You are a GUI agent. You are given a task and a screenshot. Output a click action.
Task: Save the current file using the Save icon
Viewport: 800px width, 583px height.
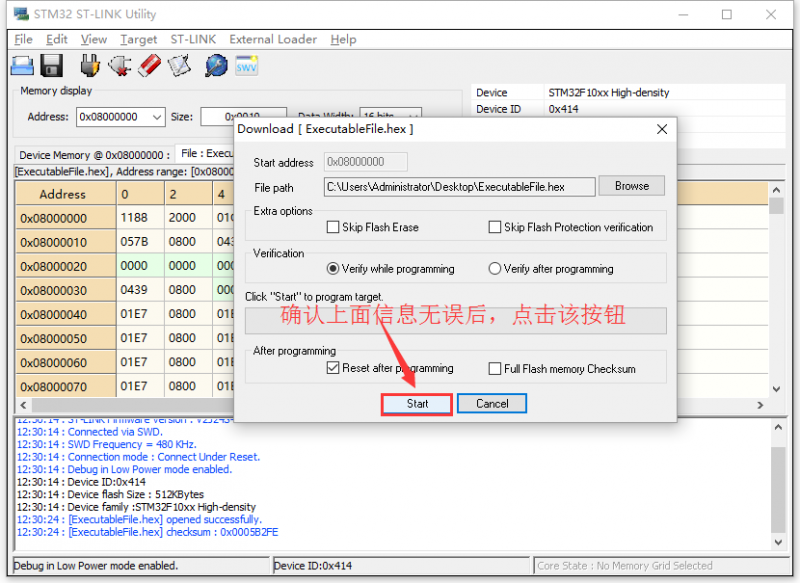51,66
